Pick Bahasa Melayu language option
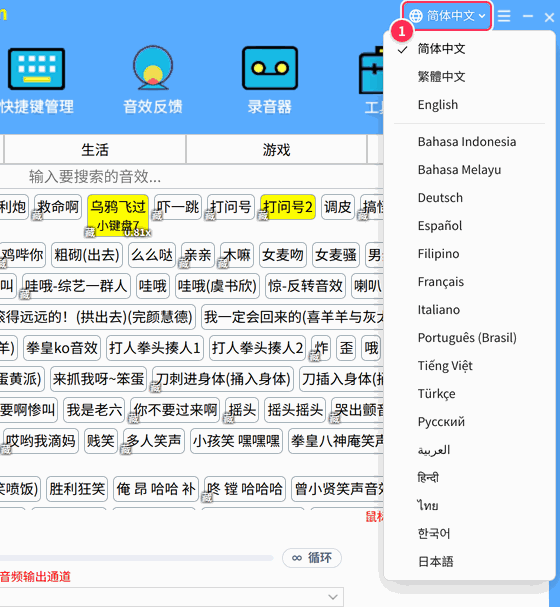Viewport: 560px width, 607px height. click(x=459, y=170)
